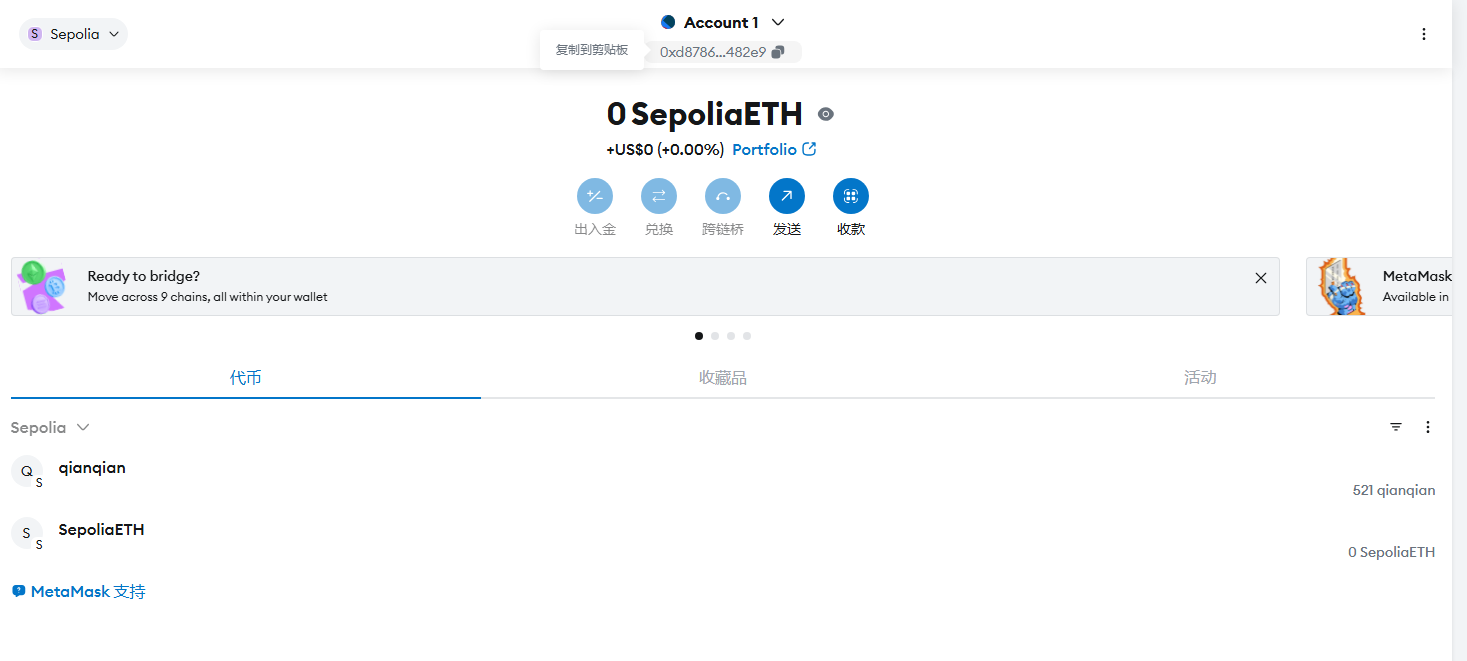Image resolution: width=1467 pixels, height=661 pixels.
Task: Open the MetaMask 支持 support link
Action: 80,592
